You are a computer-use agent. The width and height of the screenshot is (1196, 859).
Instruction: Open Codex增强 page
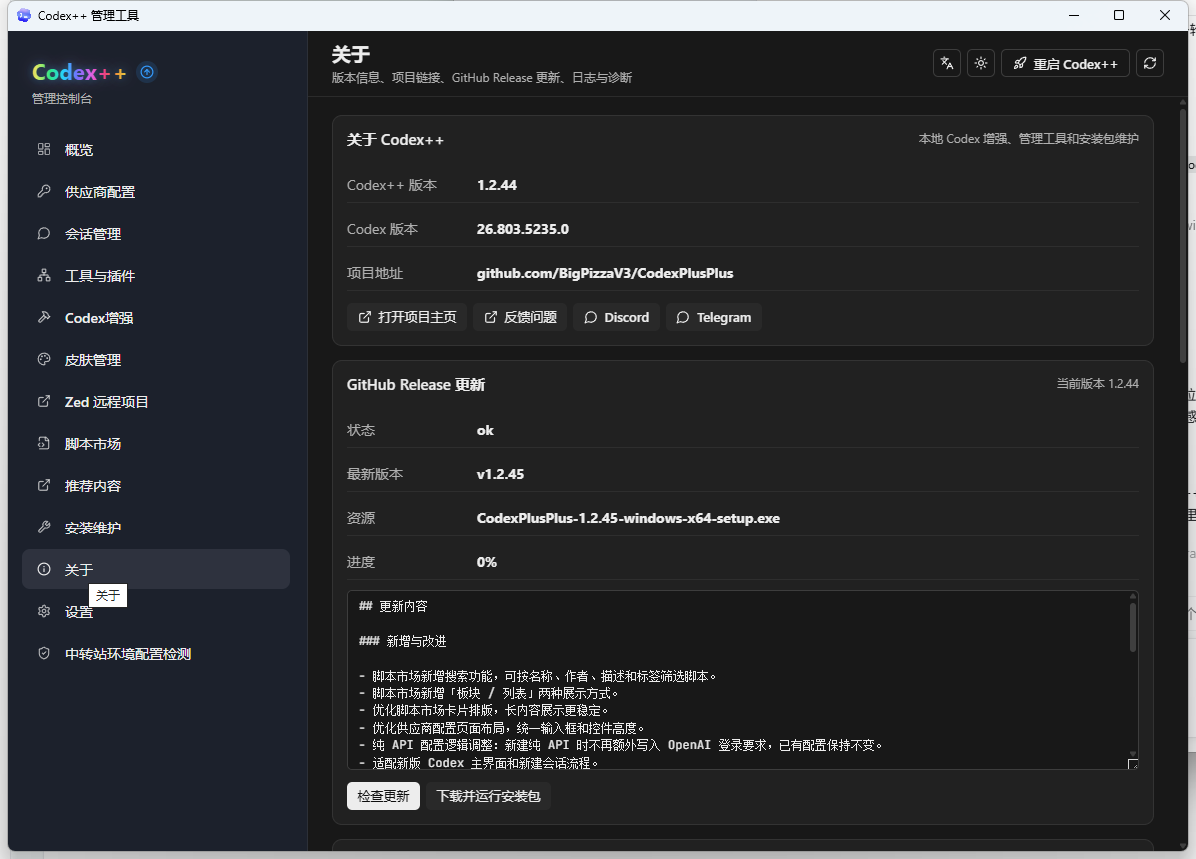(156, 317)
